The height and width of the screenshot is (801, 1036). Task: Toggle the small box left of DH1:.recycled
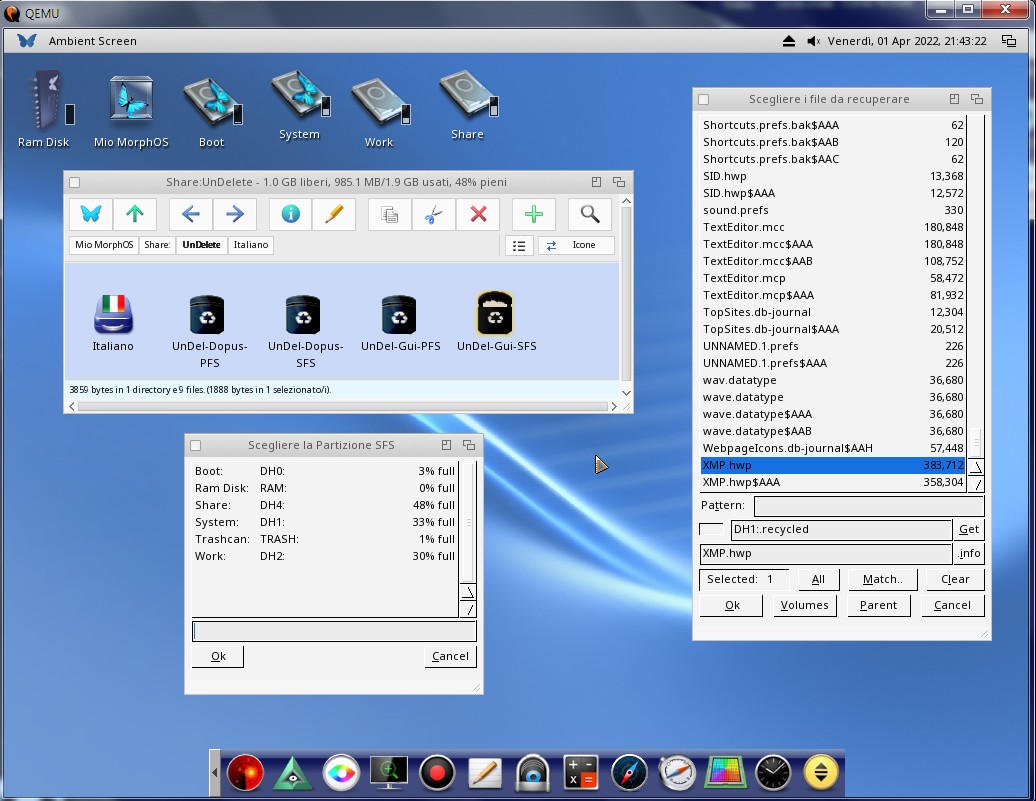pyautogui.click(x=711, y=529)
